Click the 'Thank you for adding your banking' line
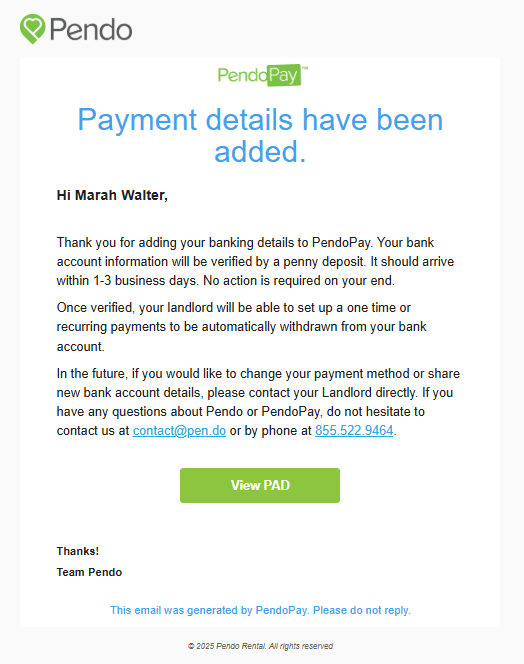Screen dimensions: 524x664 click(x=245, y=243)
